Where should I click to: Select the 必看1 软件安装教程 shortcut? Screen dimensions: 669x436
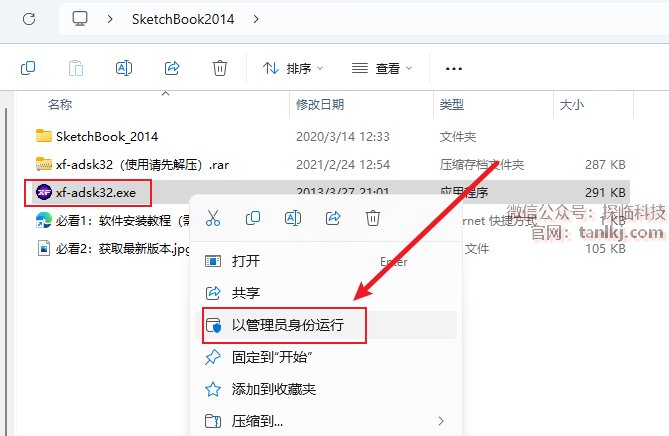click(x=123, y=221)
